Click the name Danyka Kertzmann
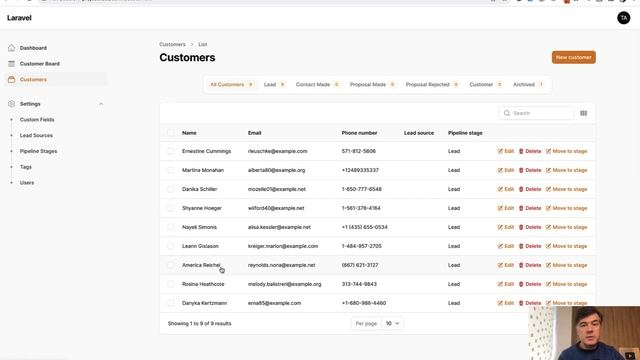640x360 pixels. tap(204, 303)
